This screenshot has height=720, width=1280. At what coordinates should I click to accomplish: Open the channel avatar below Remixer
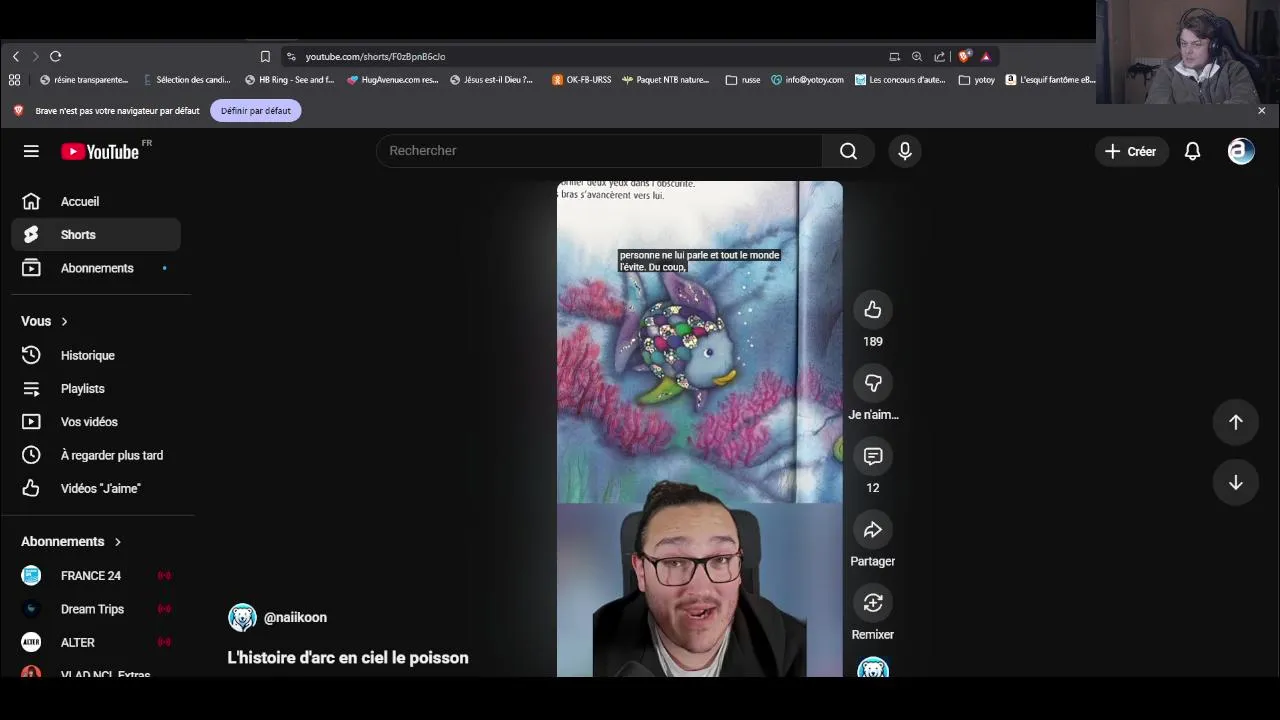873,668
